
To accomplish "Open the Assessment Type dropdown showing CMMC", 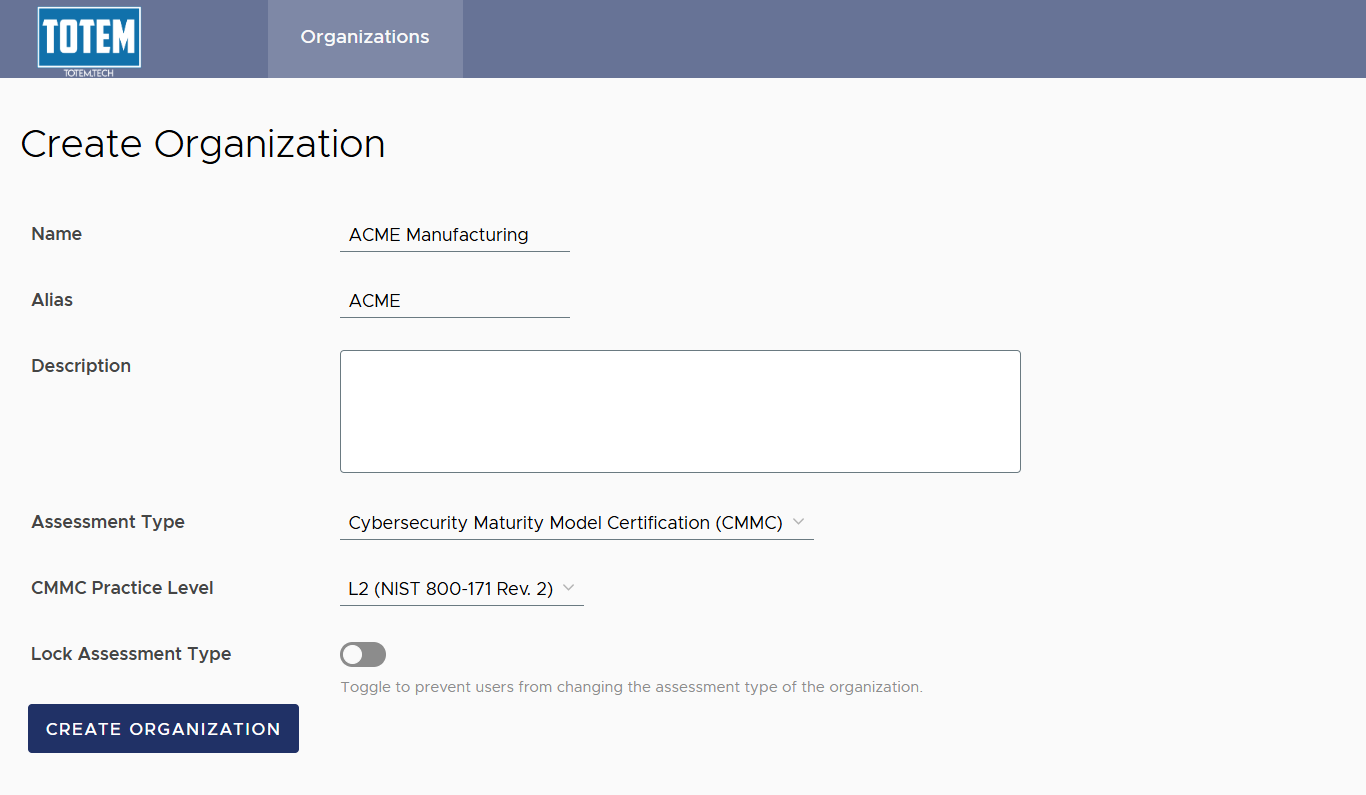I will pos(577,523).
